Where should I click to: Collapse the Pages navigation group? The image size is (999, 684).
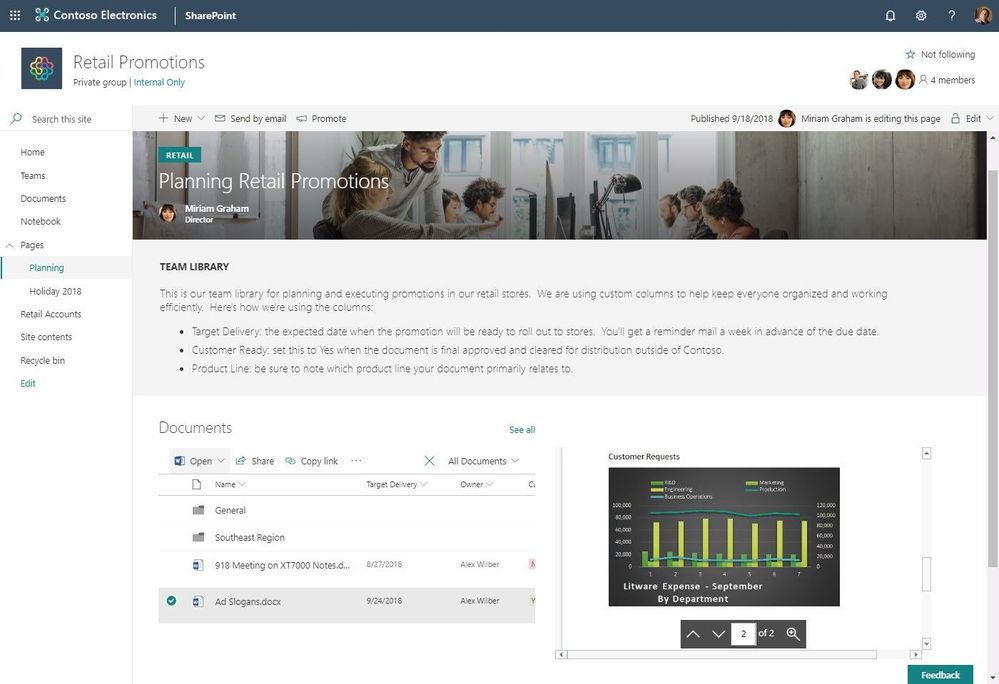10,245
